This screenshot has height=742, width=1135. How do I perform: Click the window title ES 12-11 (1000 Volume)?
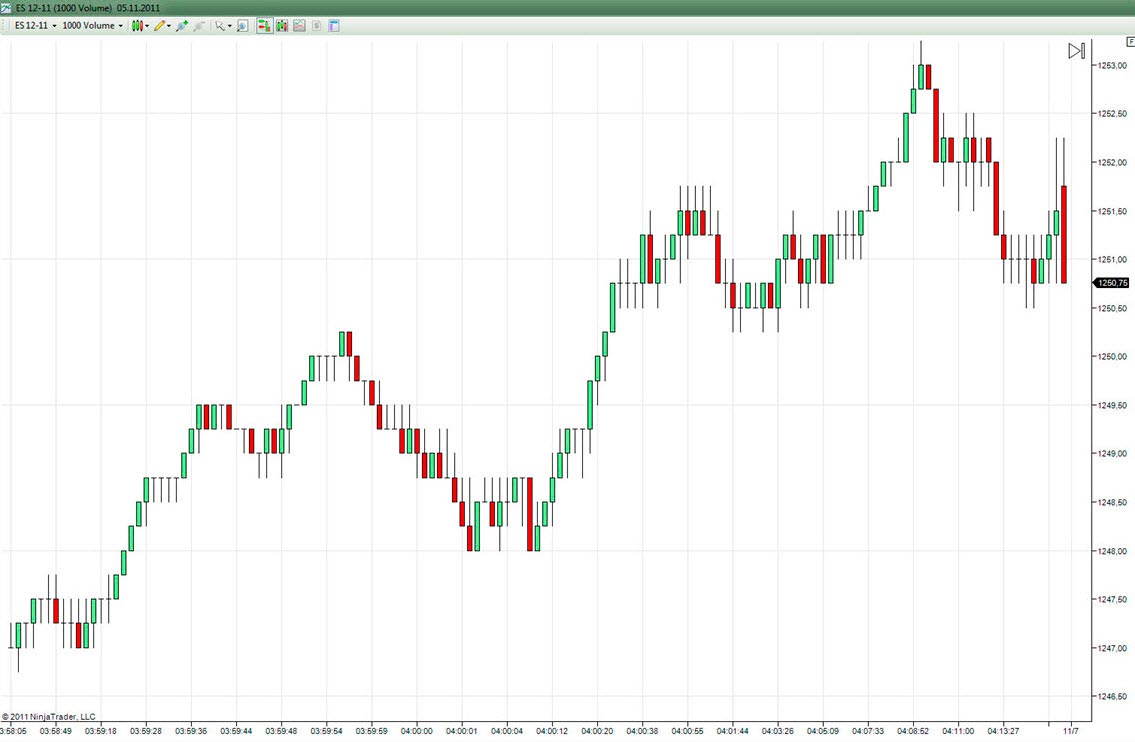pos(64,8)
